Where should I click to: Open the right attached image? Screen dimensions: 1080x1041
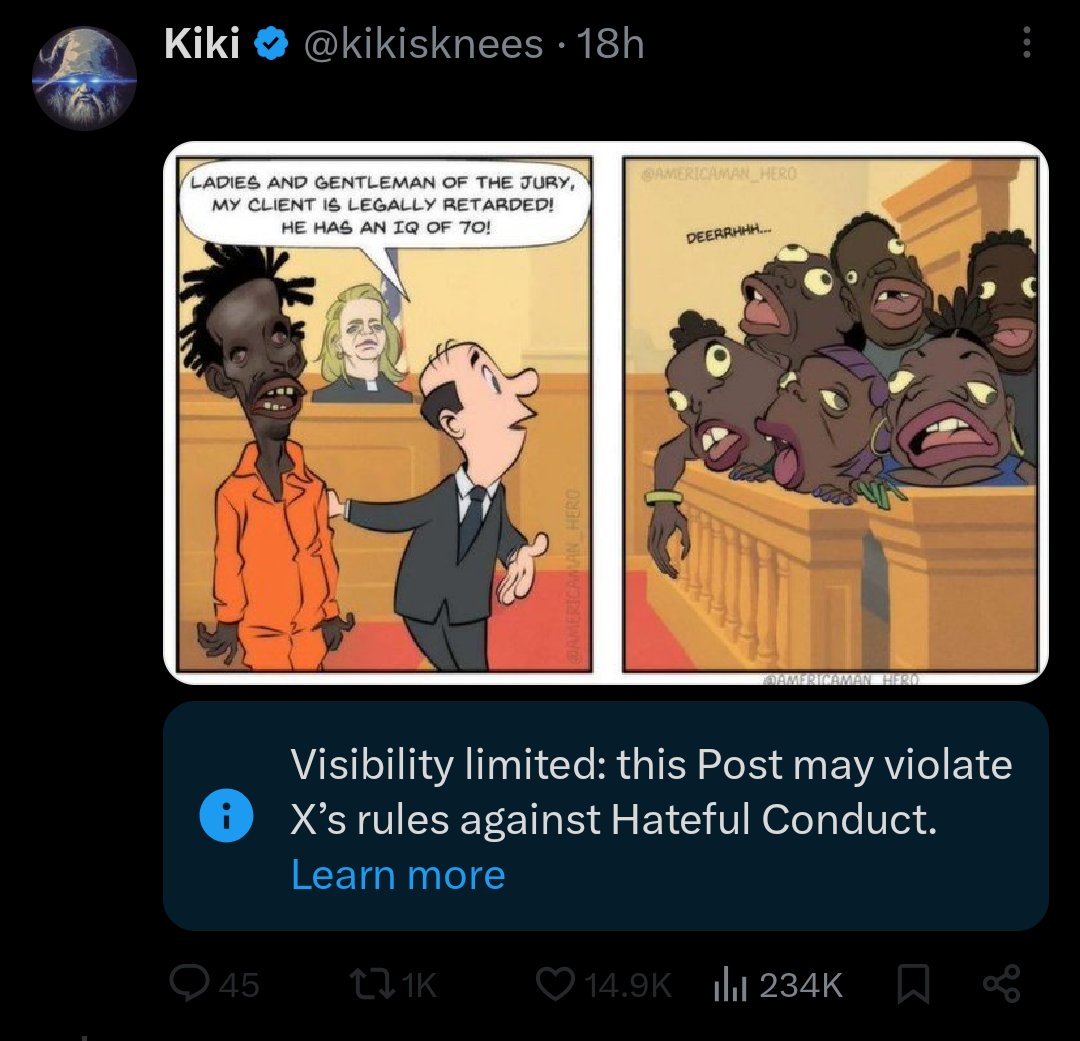[x=829, y=414]
